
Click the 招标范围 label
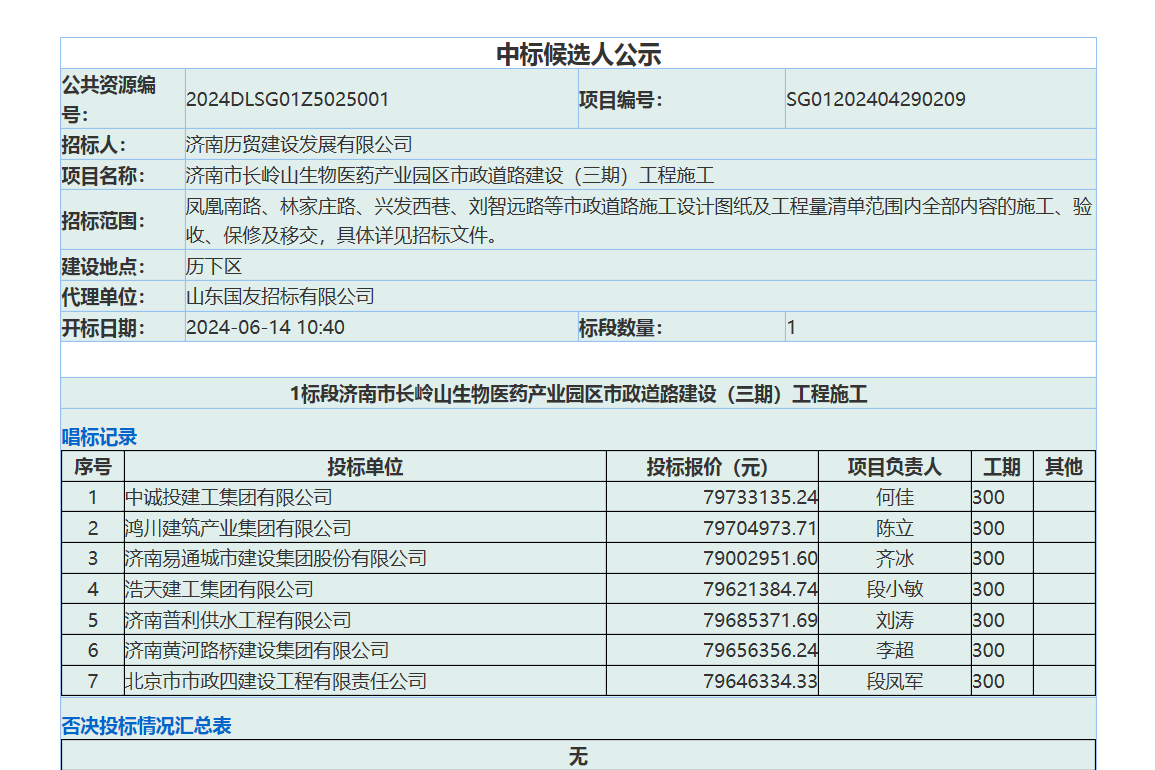[x=103, y=221]
